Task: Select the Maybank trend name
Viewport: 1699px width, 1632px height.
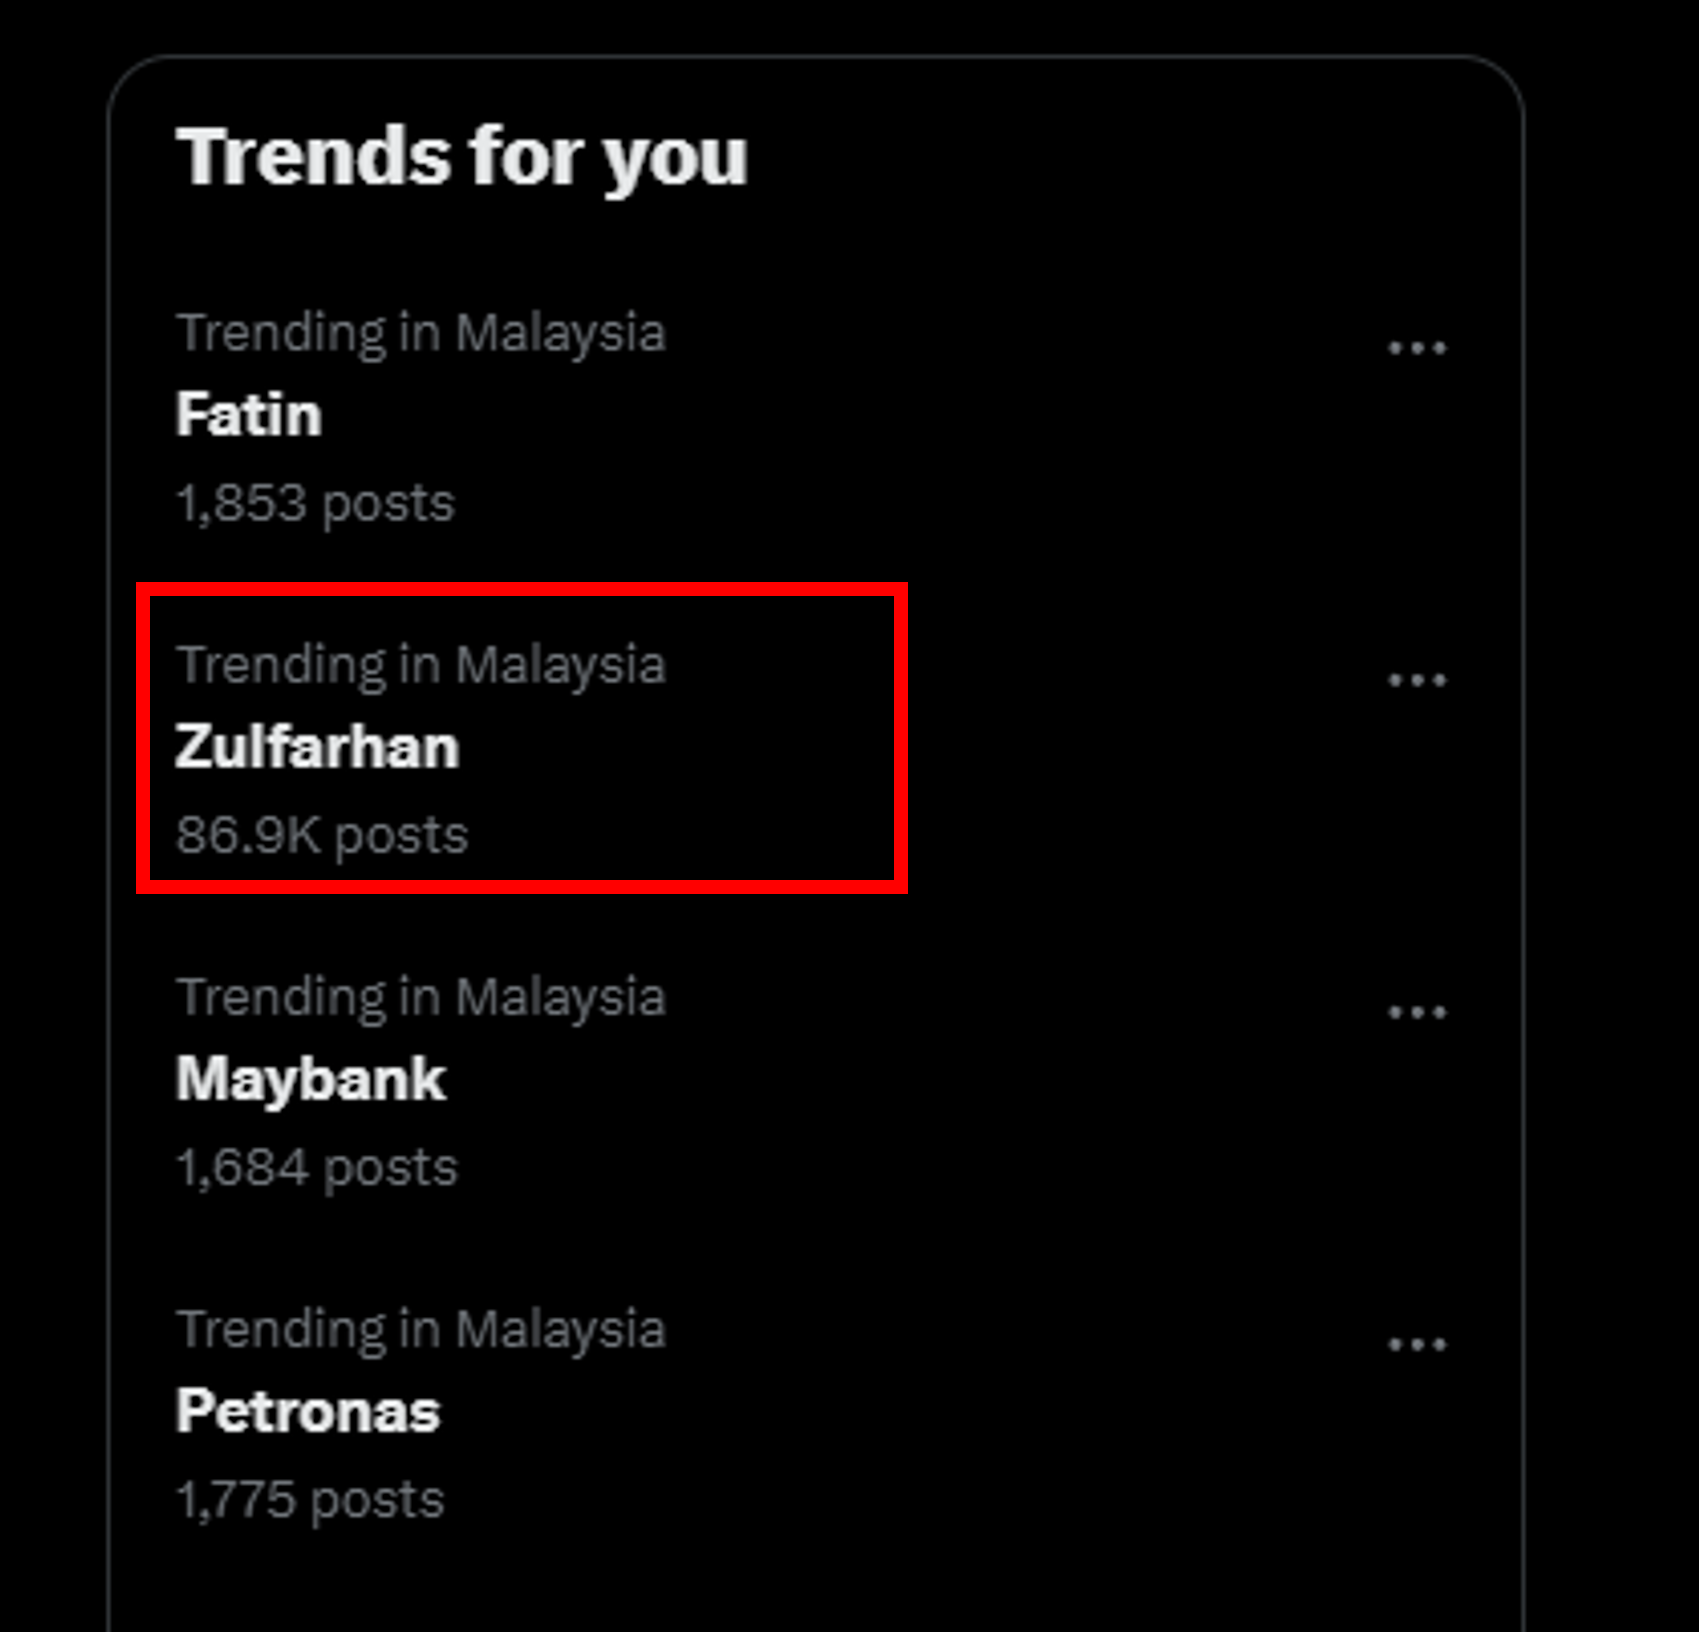Action: [311, 1080]
